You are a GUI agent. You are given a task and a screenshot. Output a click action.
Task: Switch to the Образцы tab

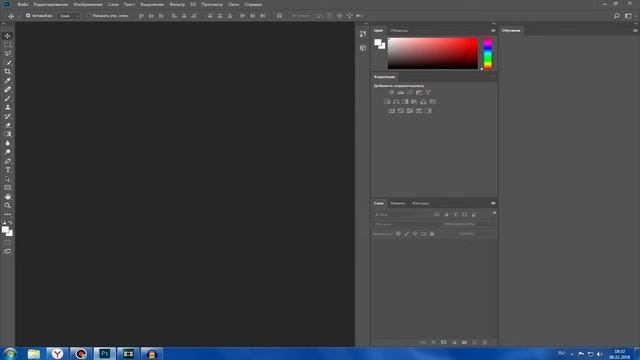399,31
